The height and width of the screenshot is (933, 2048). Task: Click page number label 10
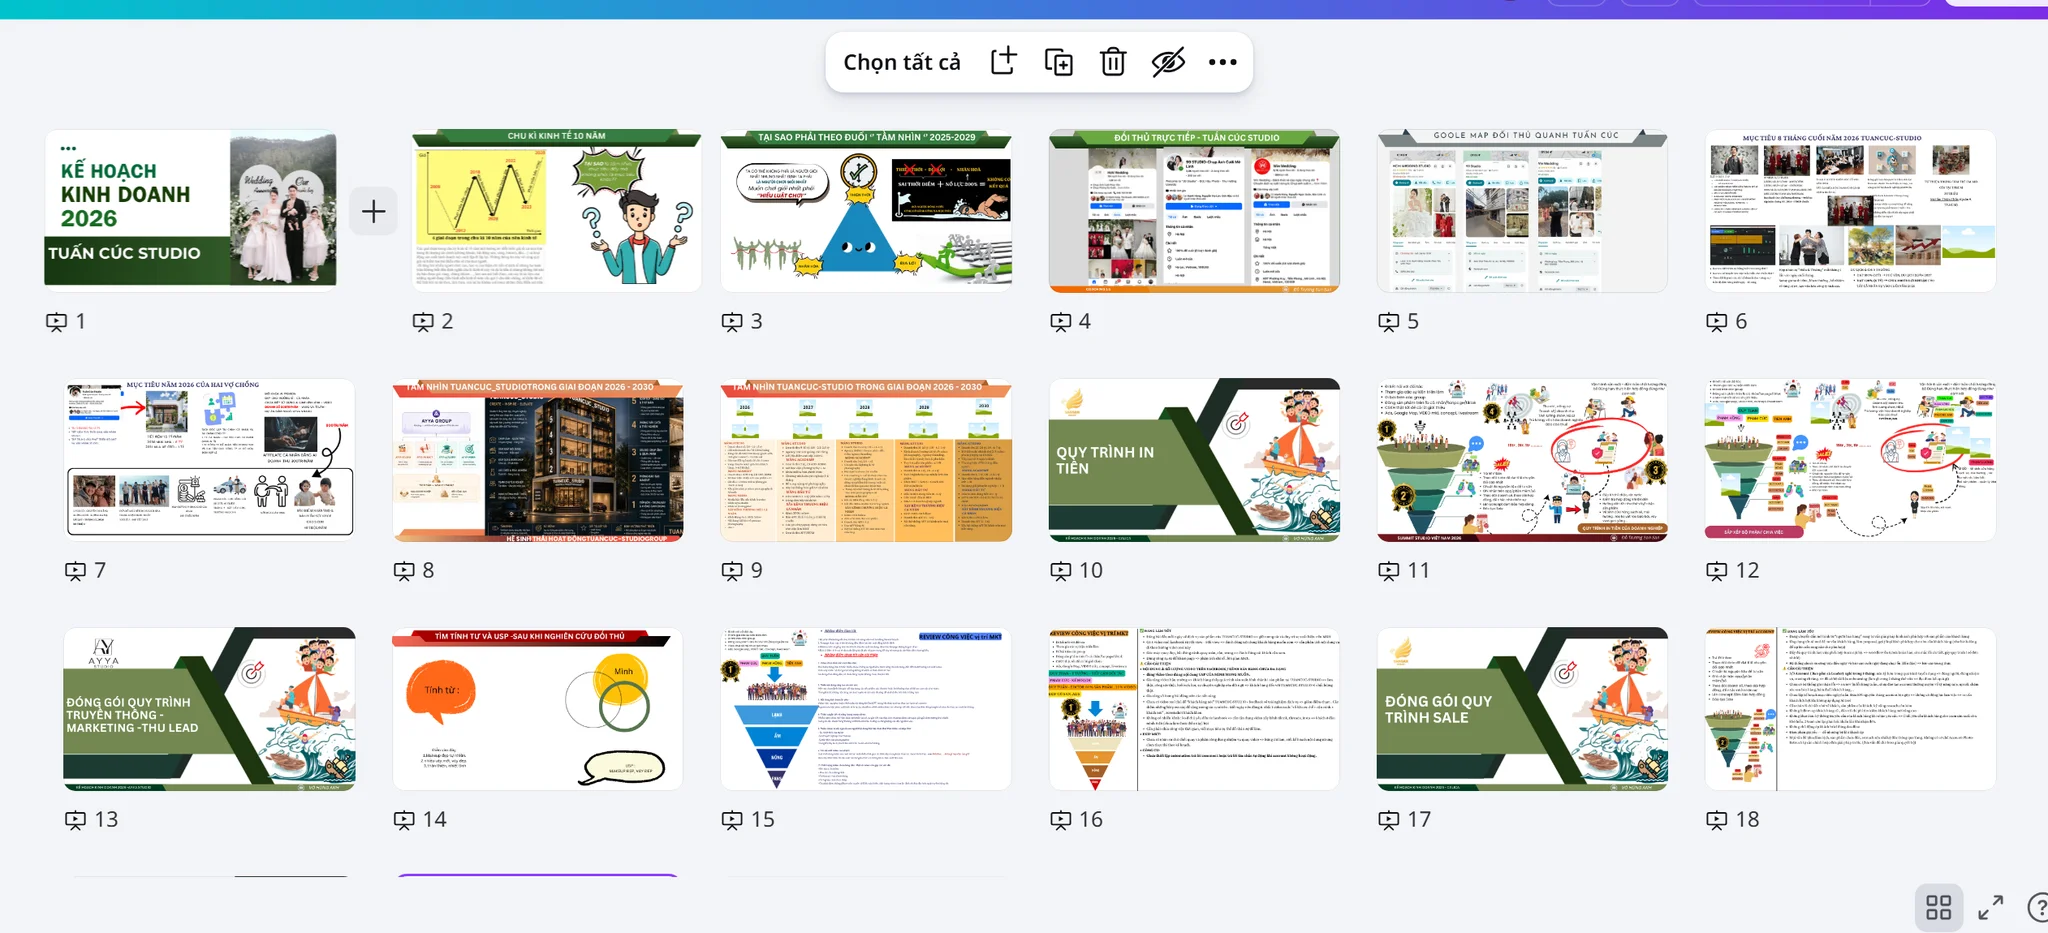coord(1091,570)
